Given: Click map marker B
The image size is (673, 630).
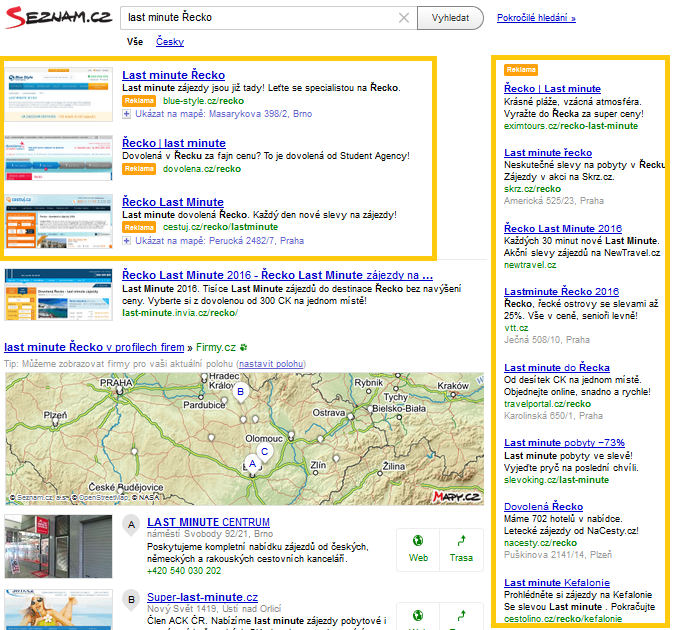Looking at the screenshot, I should point(240,392).
